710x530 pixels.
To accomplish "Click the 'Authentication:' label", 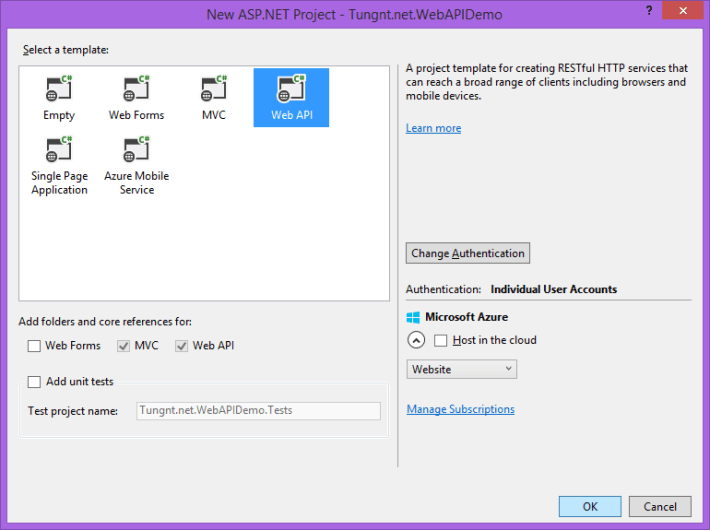I will pos(443,289).
